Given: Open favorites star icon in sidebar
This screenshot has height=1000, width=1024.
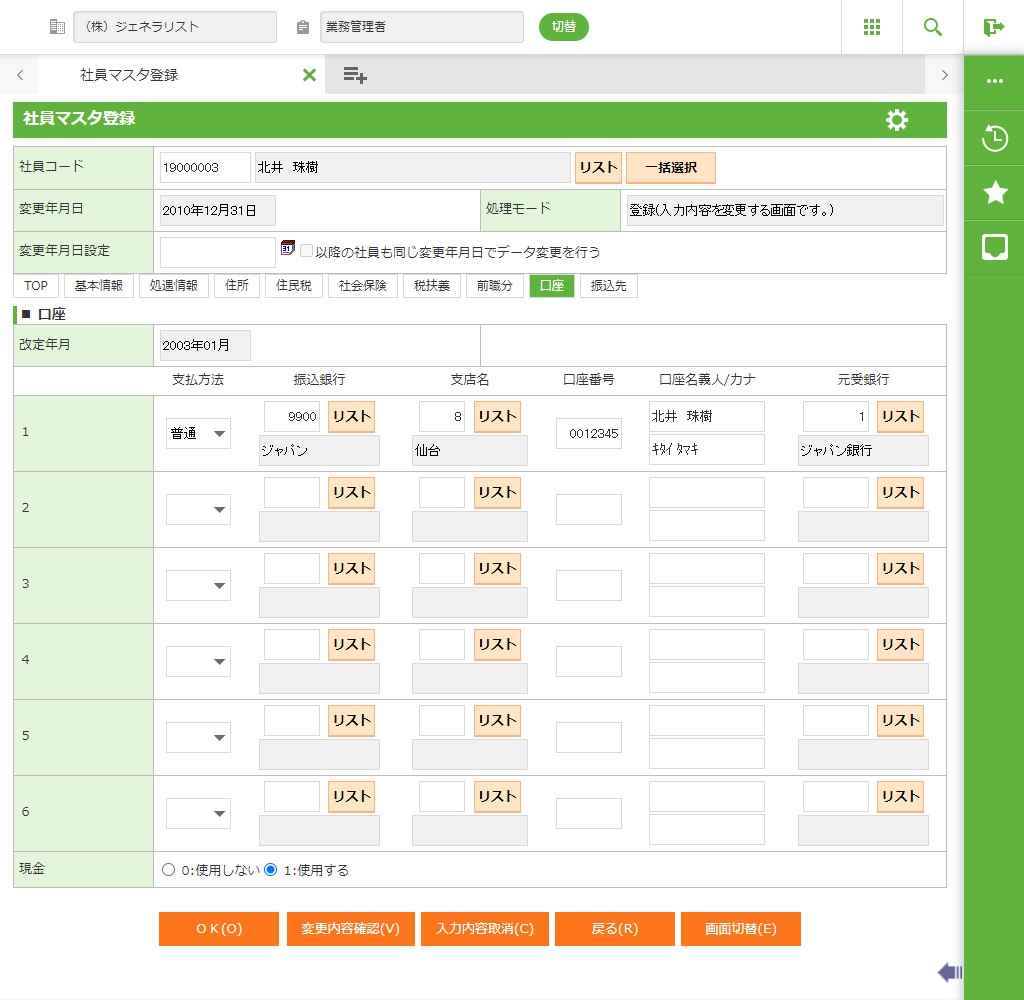Looking at the screenshot, I should 995,193.
